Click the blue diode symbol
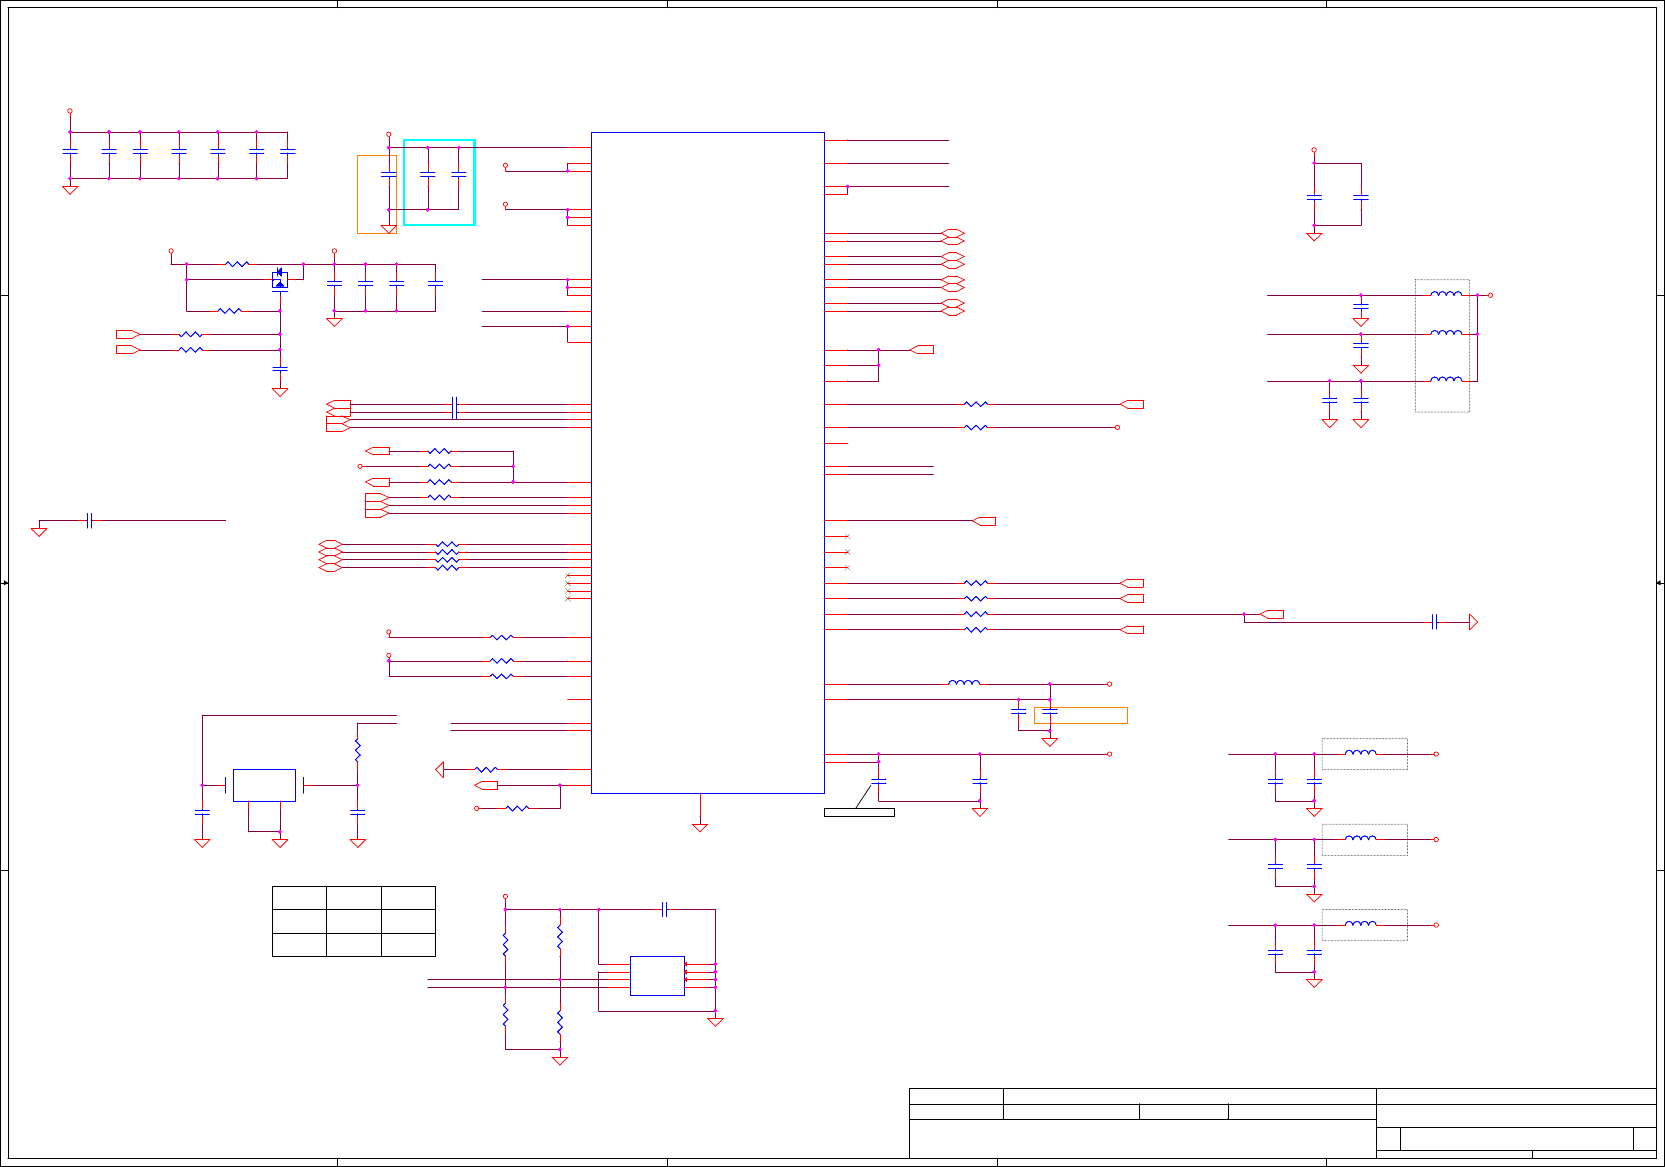 280,279
